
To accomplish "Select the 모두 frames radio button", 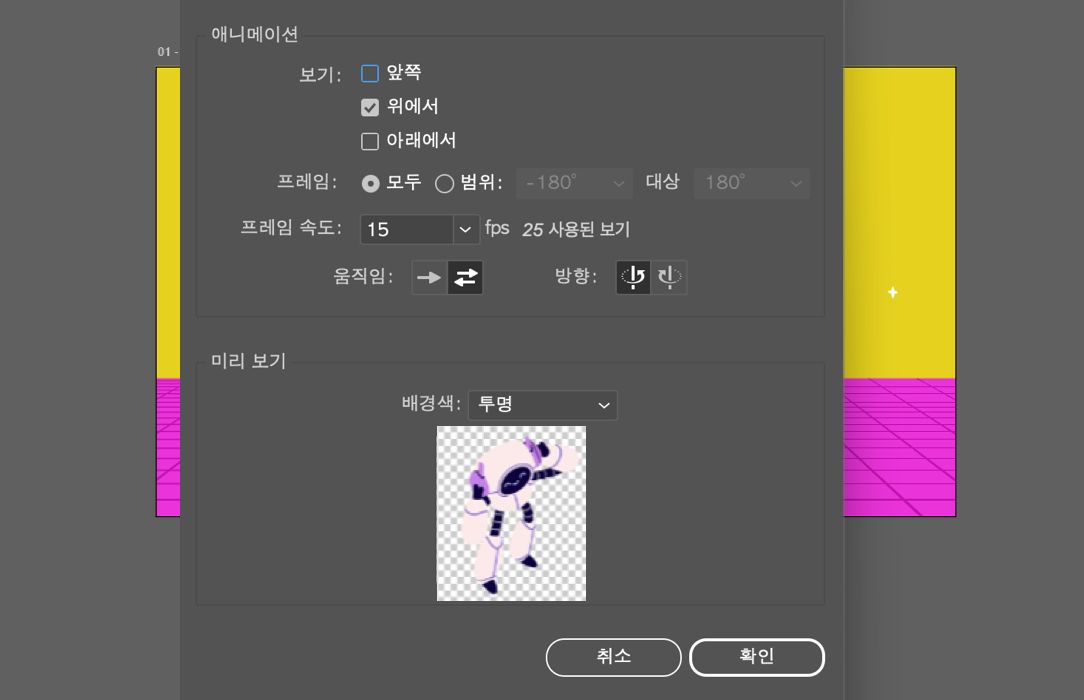I will pos(371,183).
